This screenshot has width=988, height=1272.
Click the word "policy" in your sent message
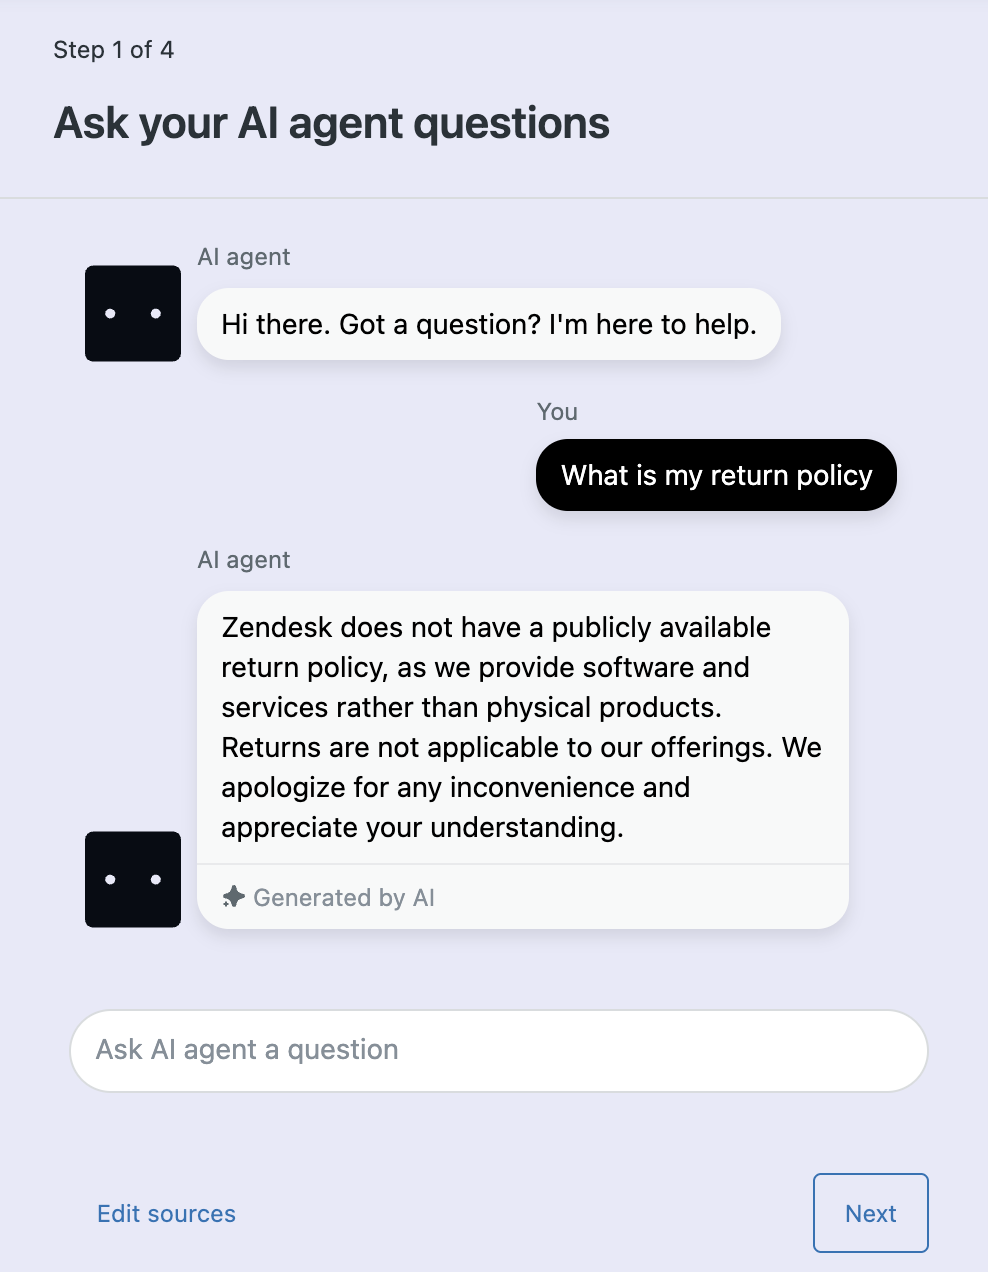point(834,475)
